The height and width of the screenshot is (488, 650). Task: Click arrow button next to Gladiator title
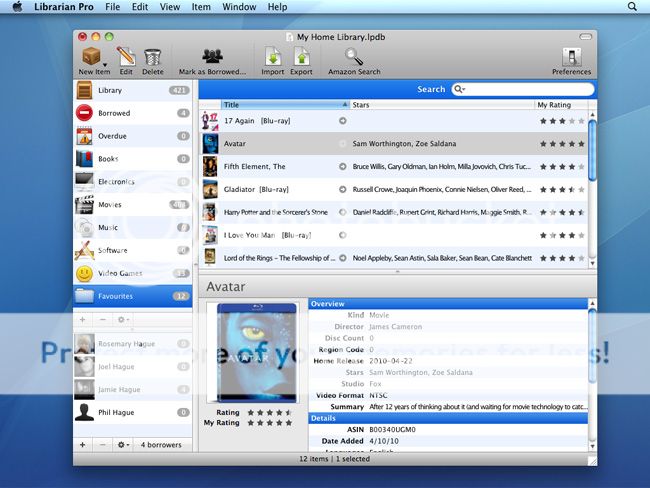(x=343, y=189)
